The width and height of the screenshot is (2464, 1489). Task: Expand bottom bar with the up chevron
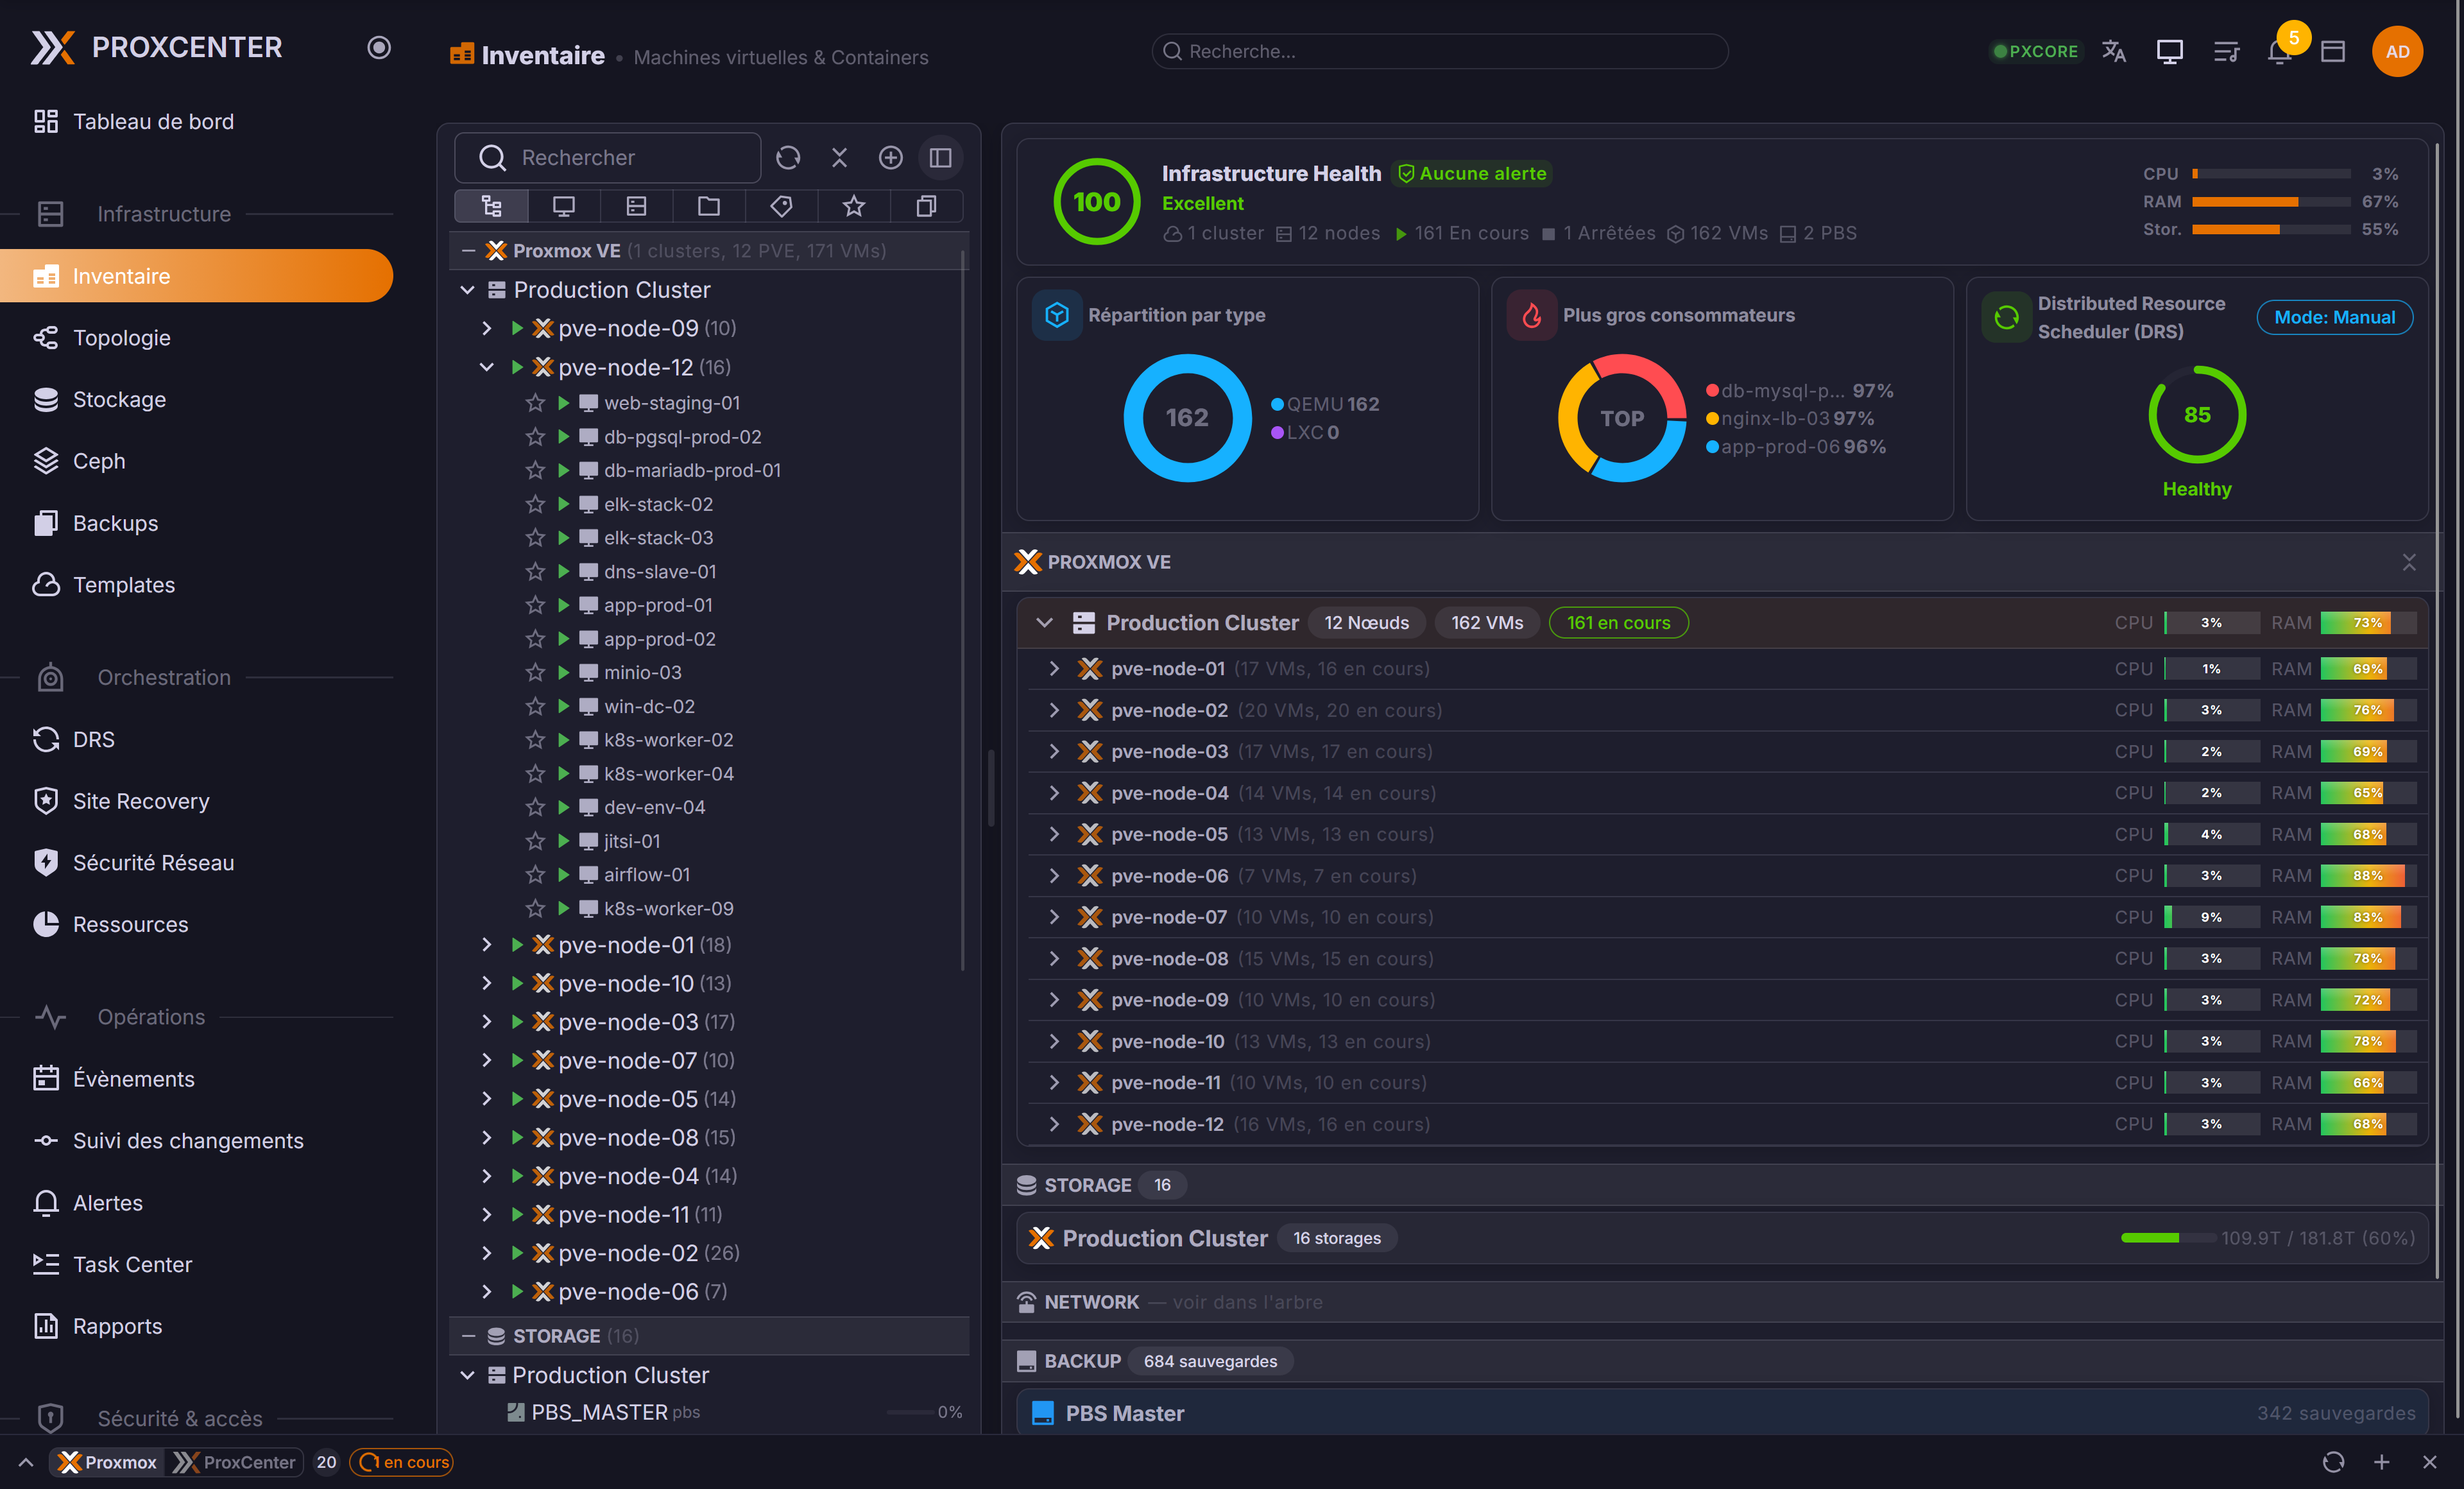point(26,1462)
